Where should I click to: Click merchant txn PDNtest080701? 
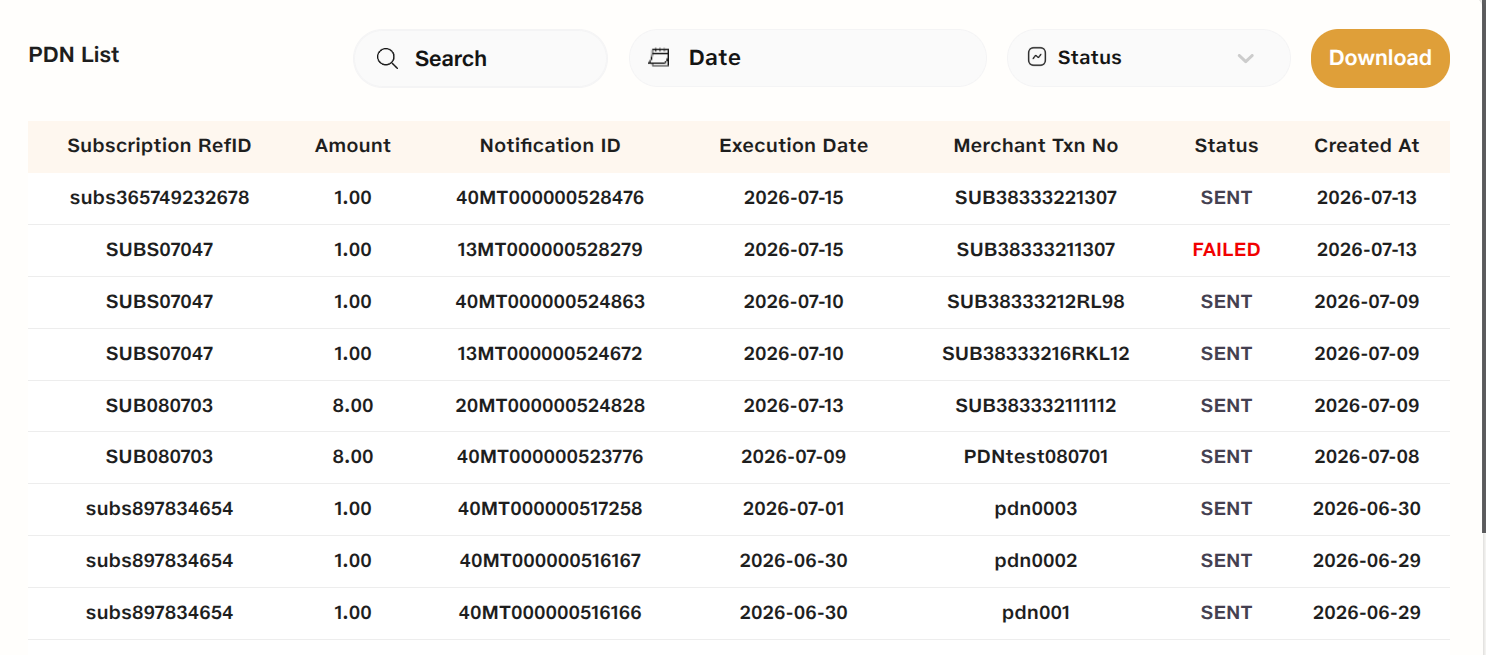[x=1036, y=457]
